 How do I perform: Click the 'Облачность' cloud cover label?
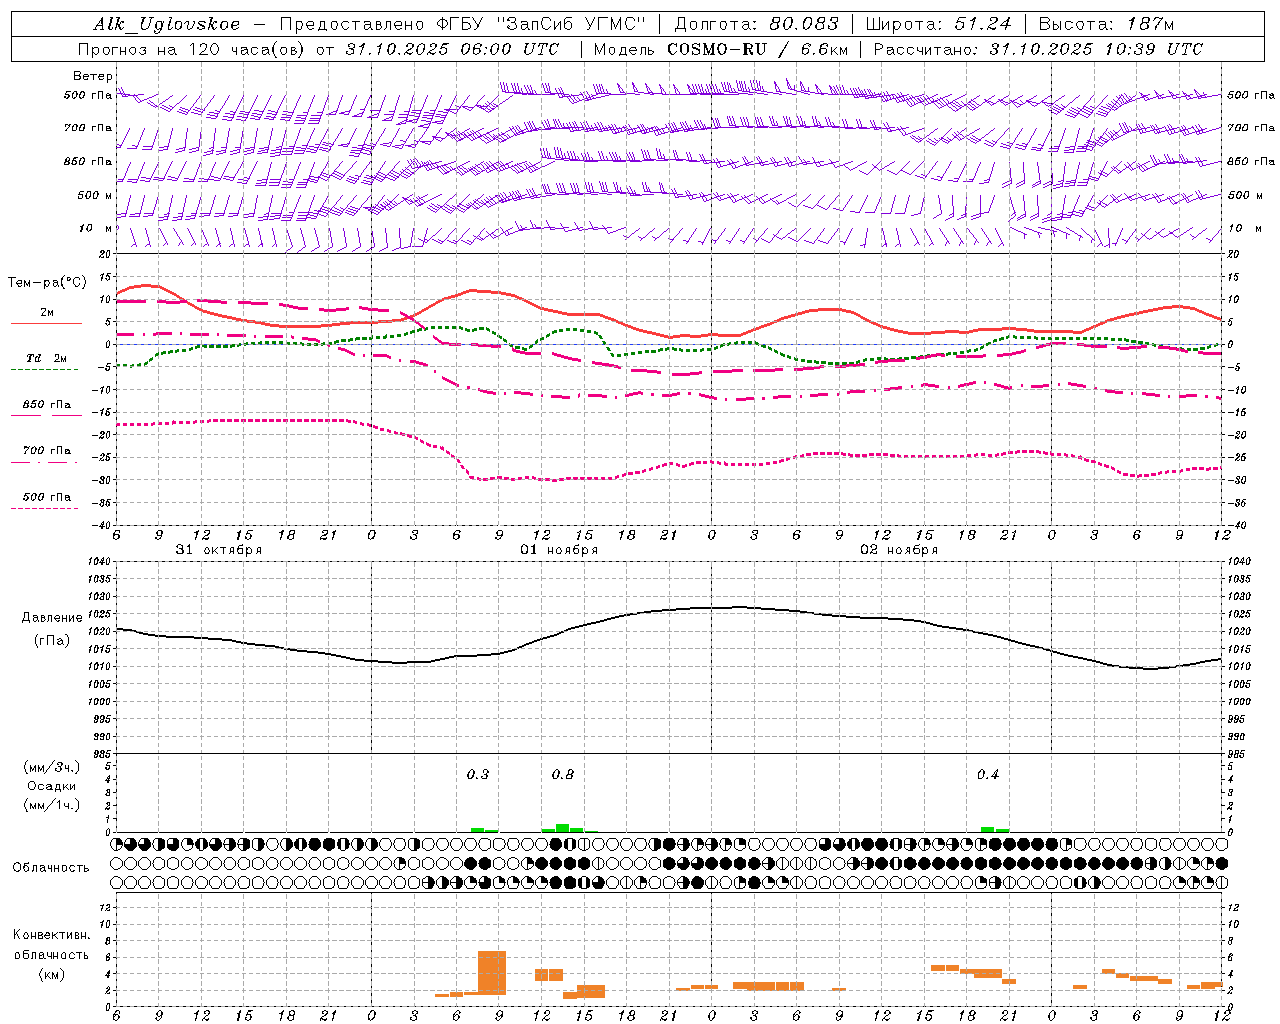tap(51, 868)
